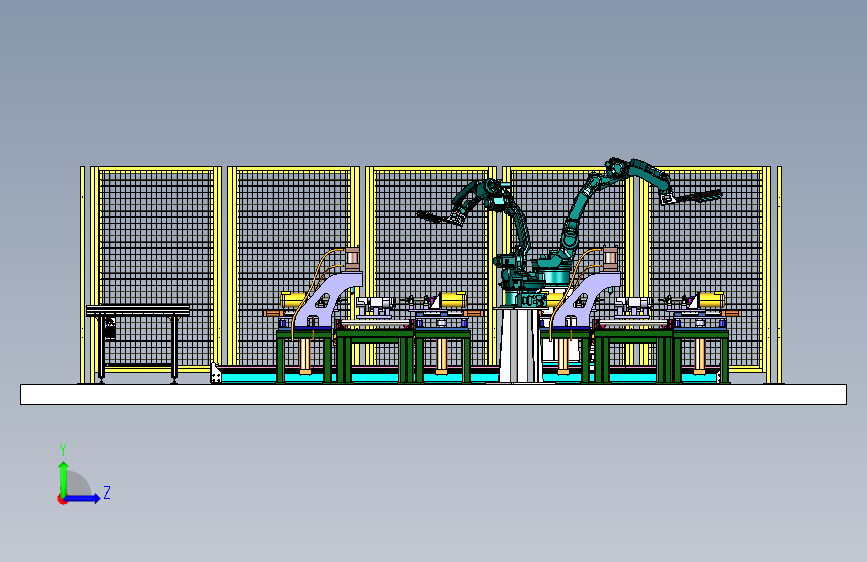
Task: Click the gray quarter-circle plane of the triad
Action: [x=77, y=484]
